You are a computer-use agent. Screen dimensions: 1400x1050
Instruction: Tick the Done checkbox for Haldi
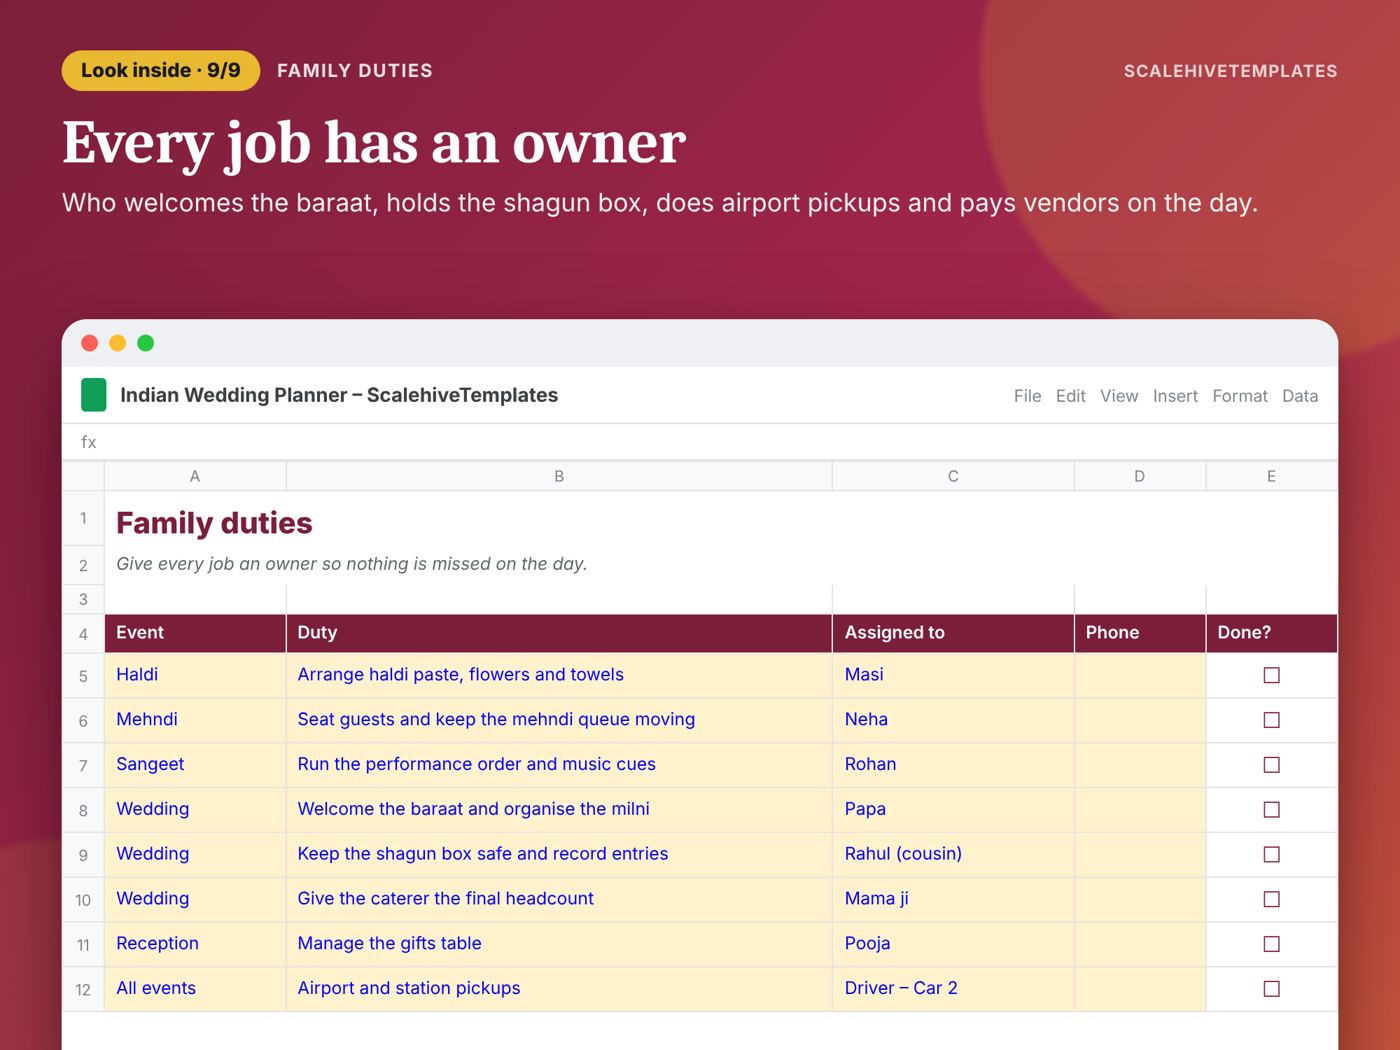click(x=1272, y=675)
